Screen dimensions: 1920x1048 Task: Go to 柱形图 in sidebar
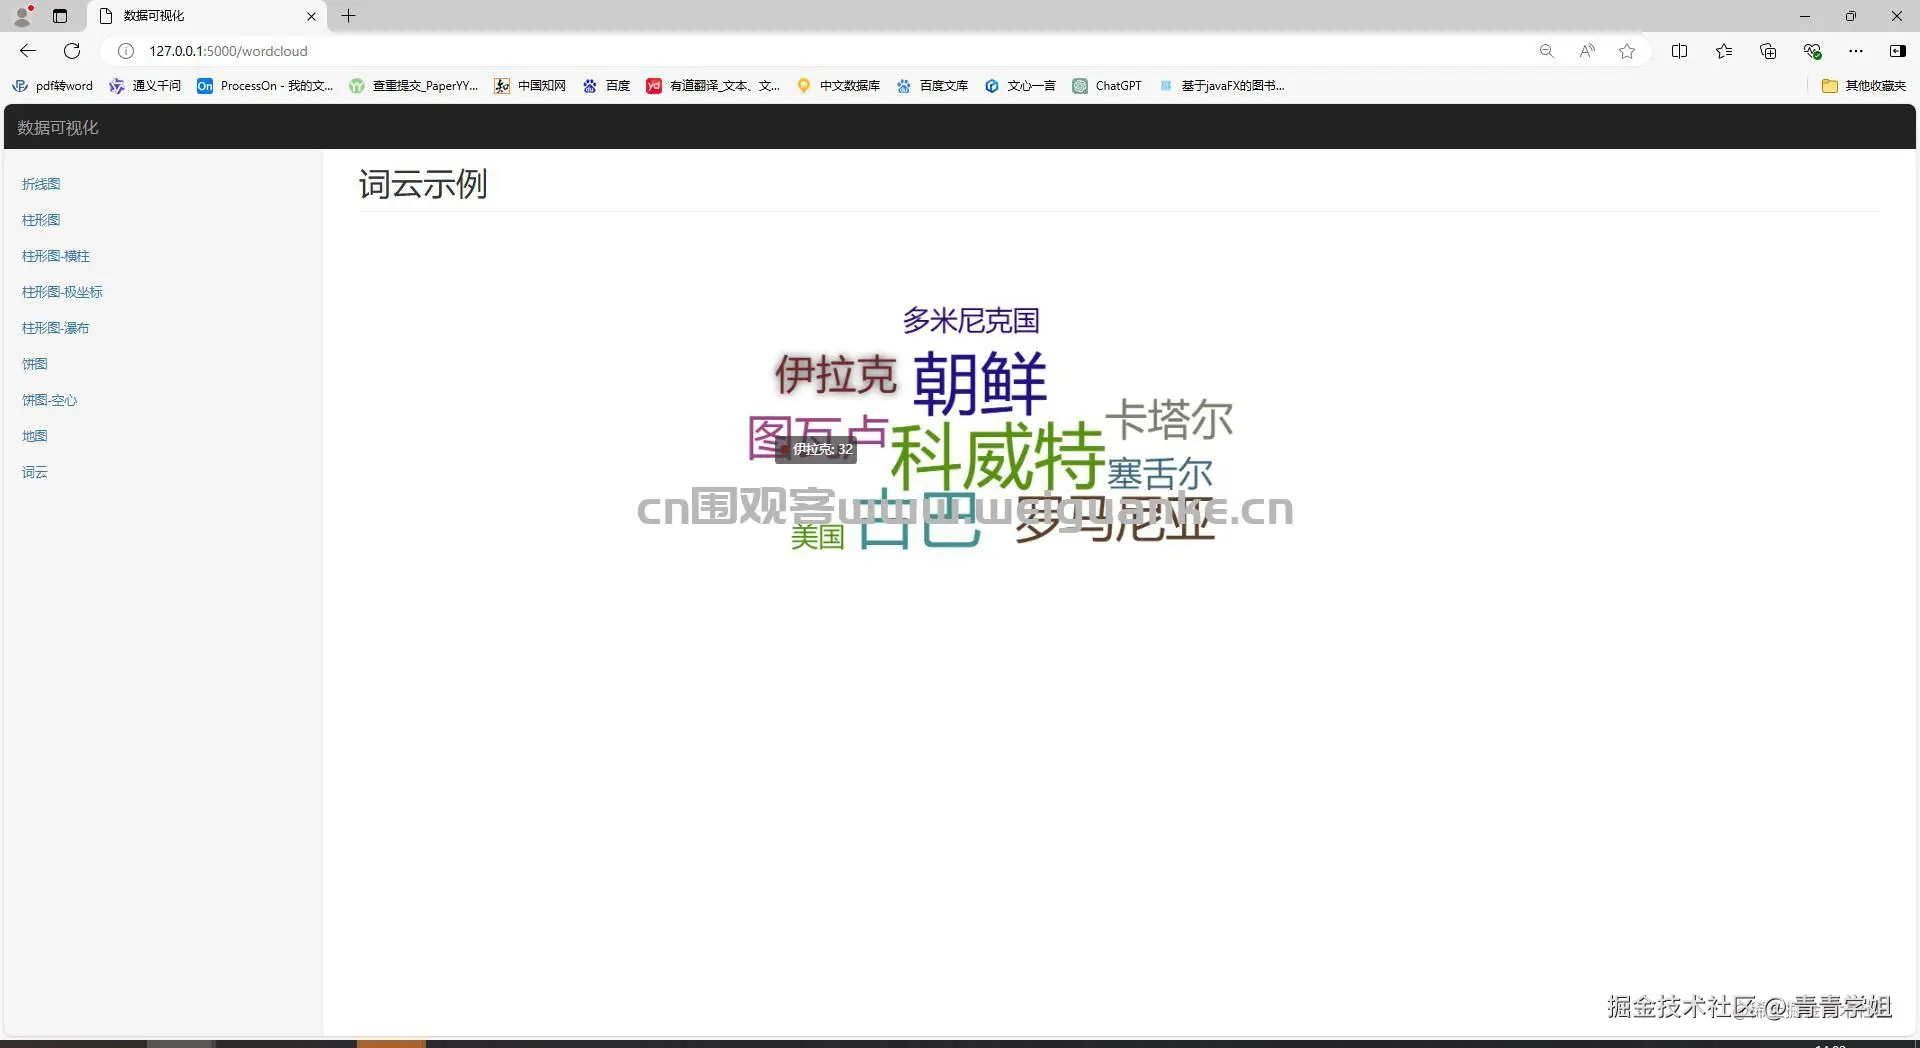pos(41,220)
